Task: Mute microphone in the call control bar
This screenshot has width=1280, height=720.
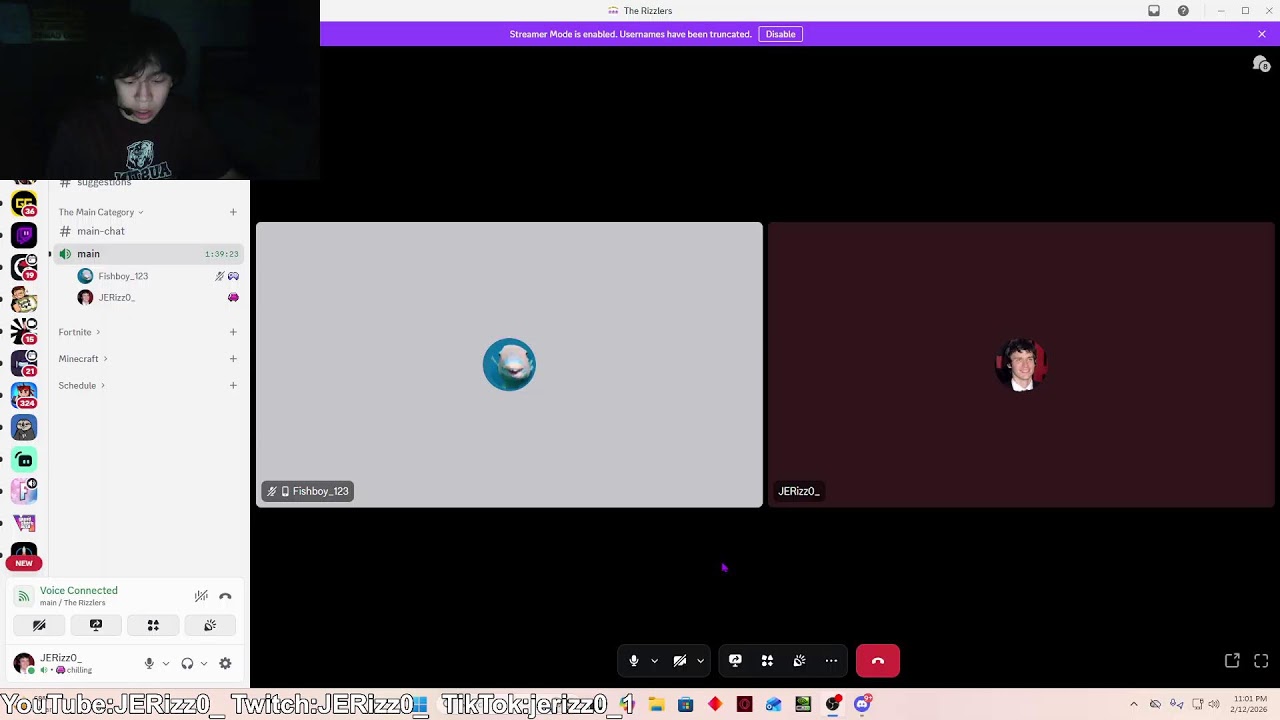Action: [x=634, y=661]
